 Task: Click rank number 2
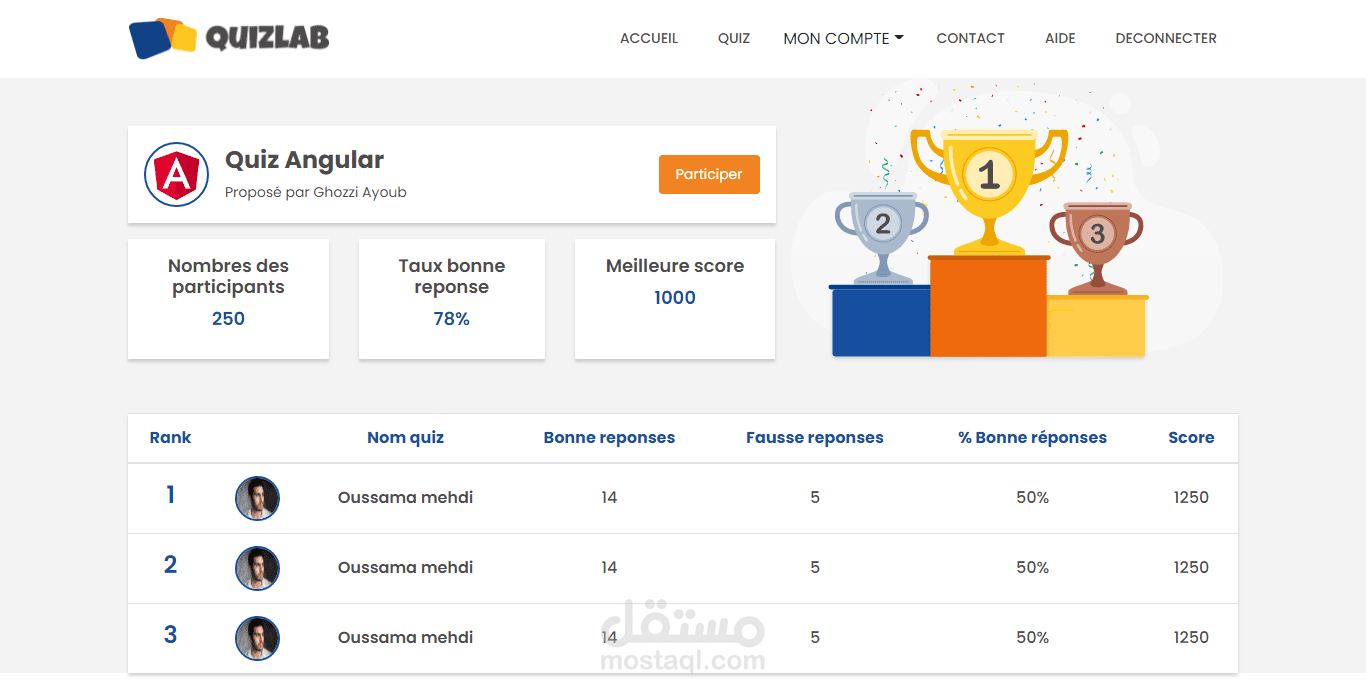[x=170, y=565]
